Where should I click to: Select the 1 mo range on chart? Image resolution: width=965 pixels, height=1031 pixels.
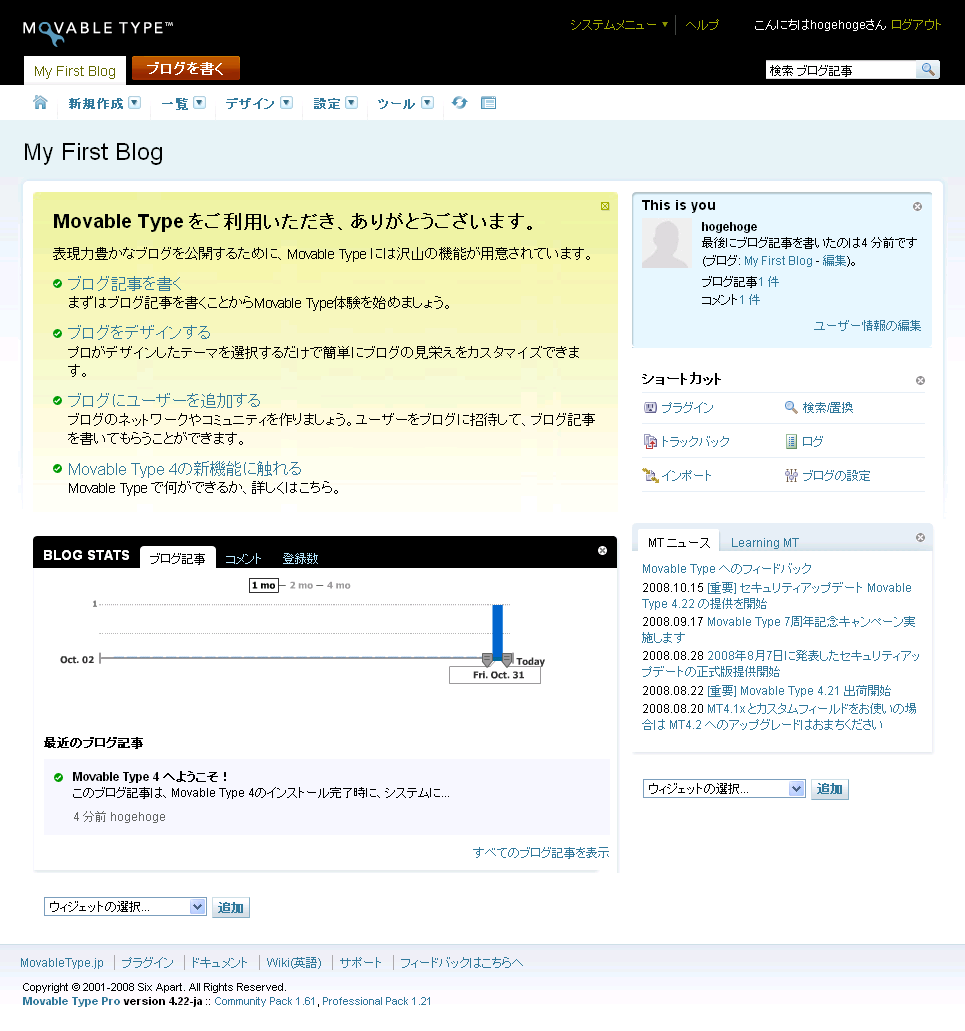264,585
